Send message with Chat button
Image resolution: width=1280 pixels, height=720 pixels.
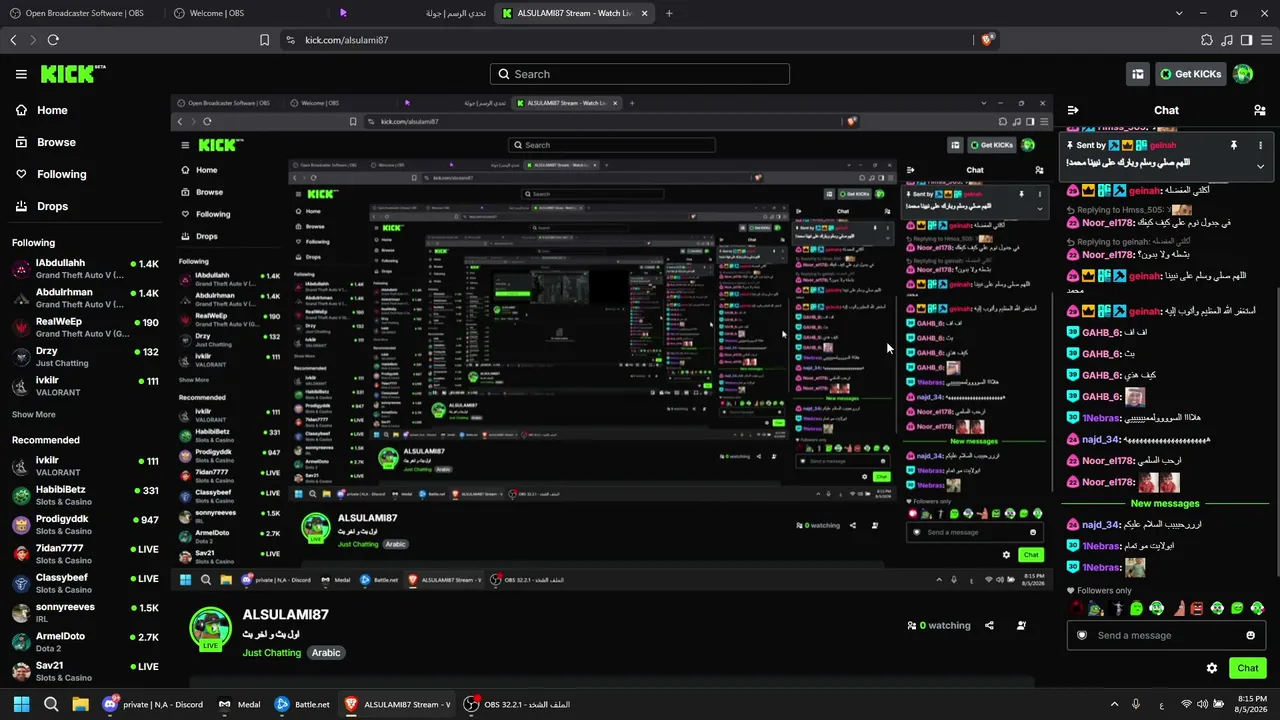coord(1247,668)
